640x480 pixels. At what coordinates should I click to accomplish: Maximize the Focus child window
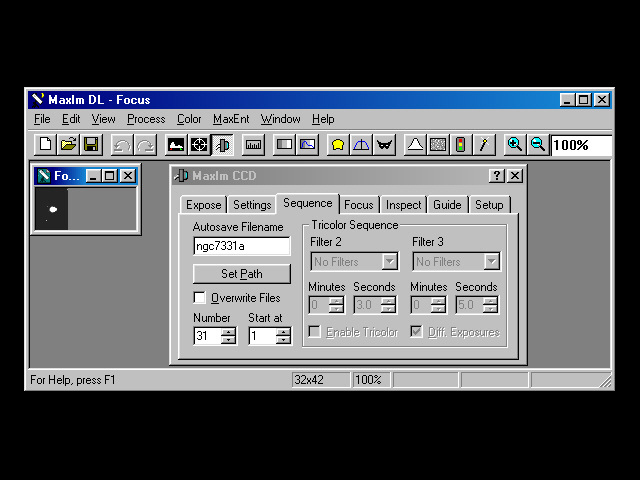(110, 176)
